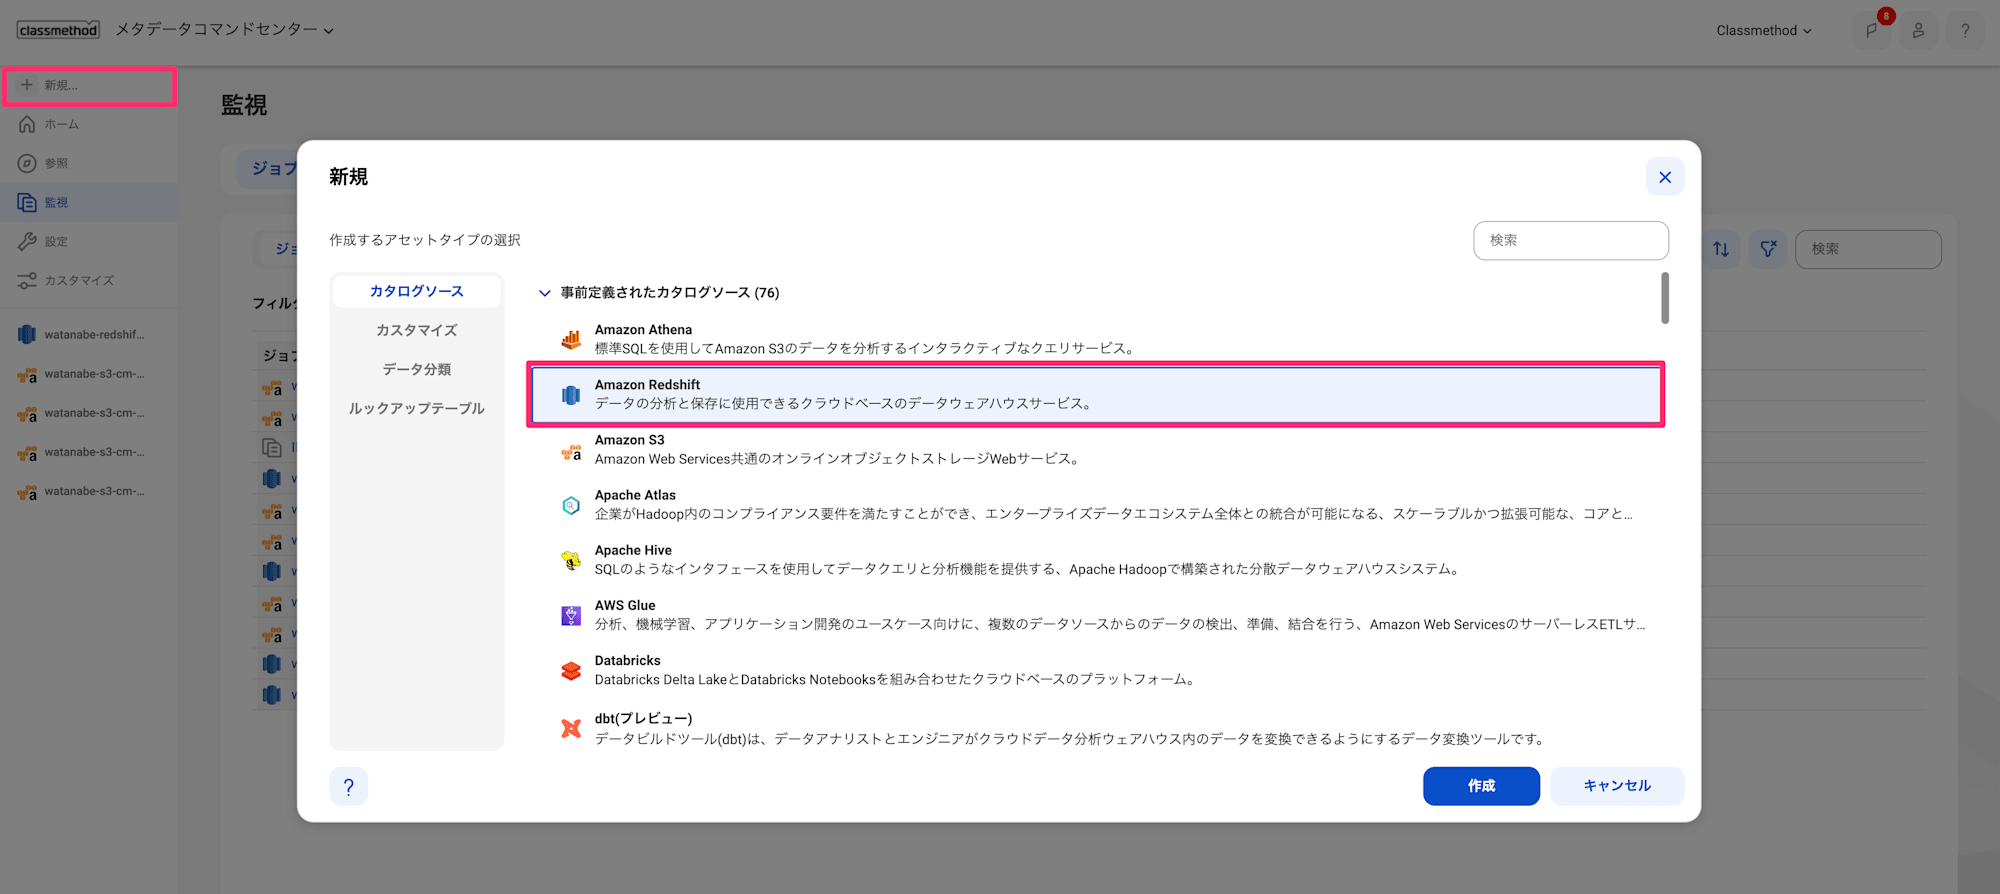The image size is (2000, 894).
Task: Select the AWS Glue row title
Action: coord(625,605)
